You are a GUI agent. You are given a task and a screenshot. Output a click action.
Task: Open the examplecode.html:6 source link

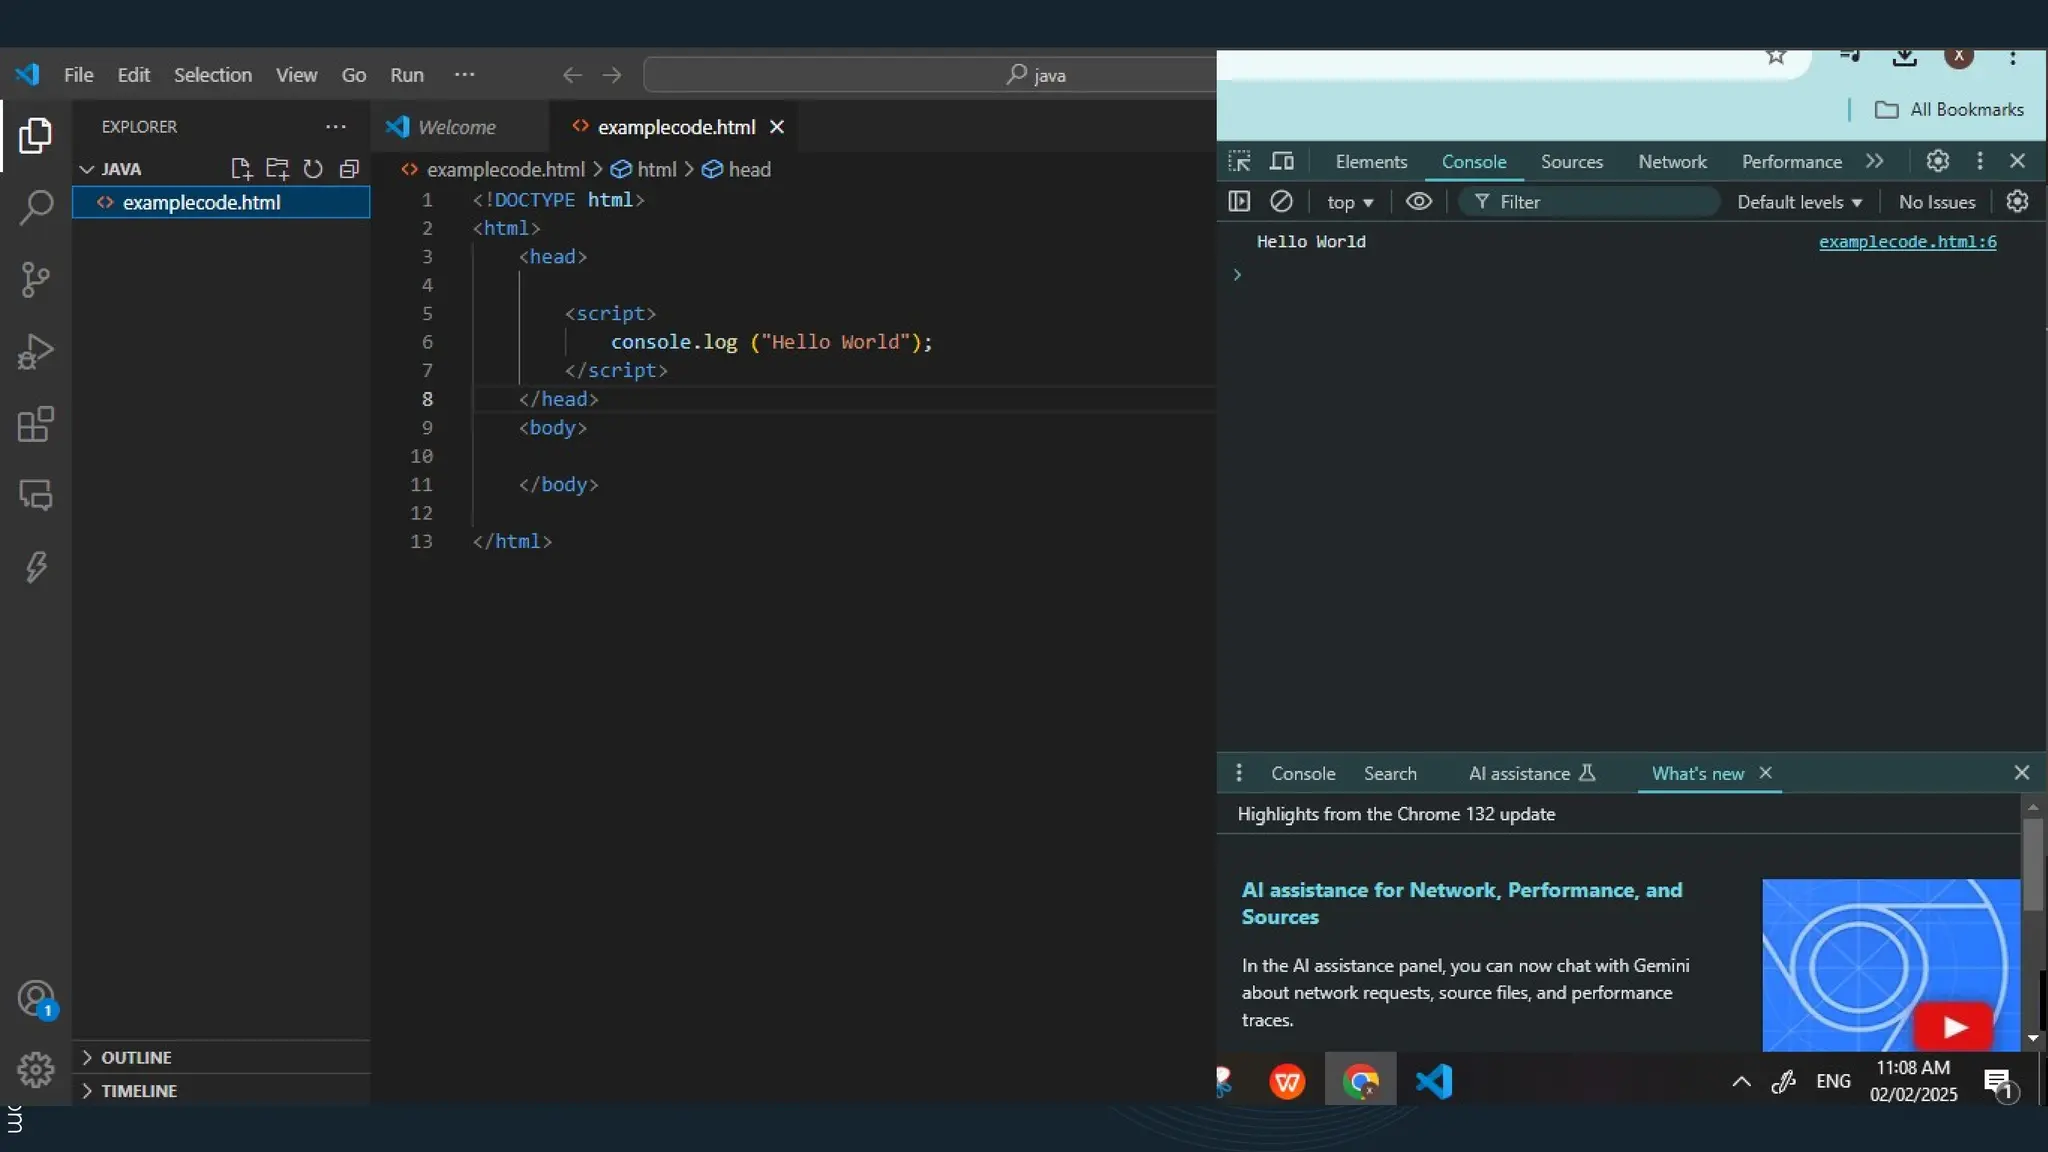tap(1907, 242)
